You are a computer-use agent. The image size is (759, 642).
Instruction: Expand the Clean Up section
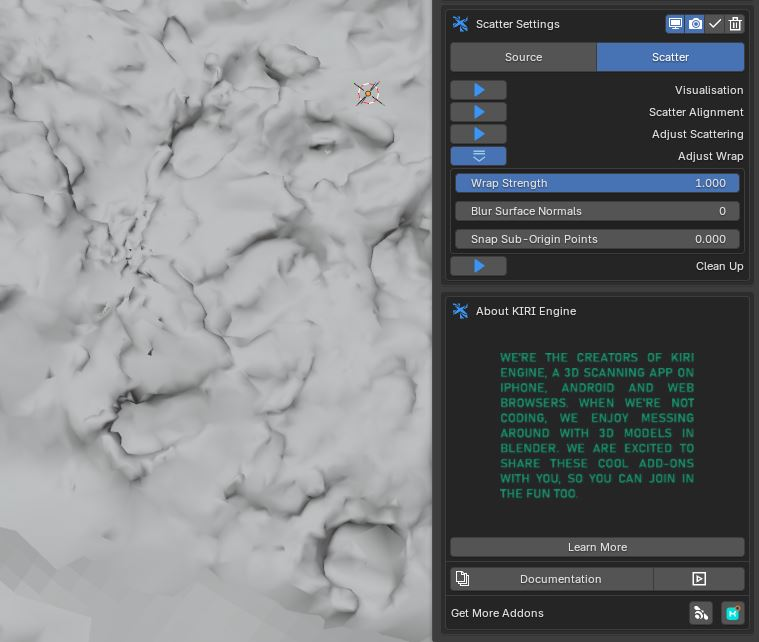(x=478, y=266)
